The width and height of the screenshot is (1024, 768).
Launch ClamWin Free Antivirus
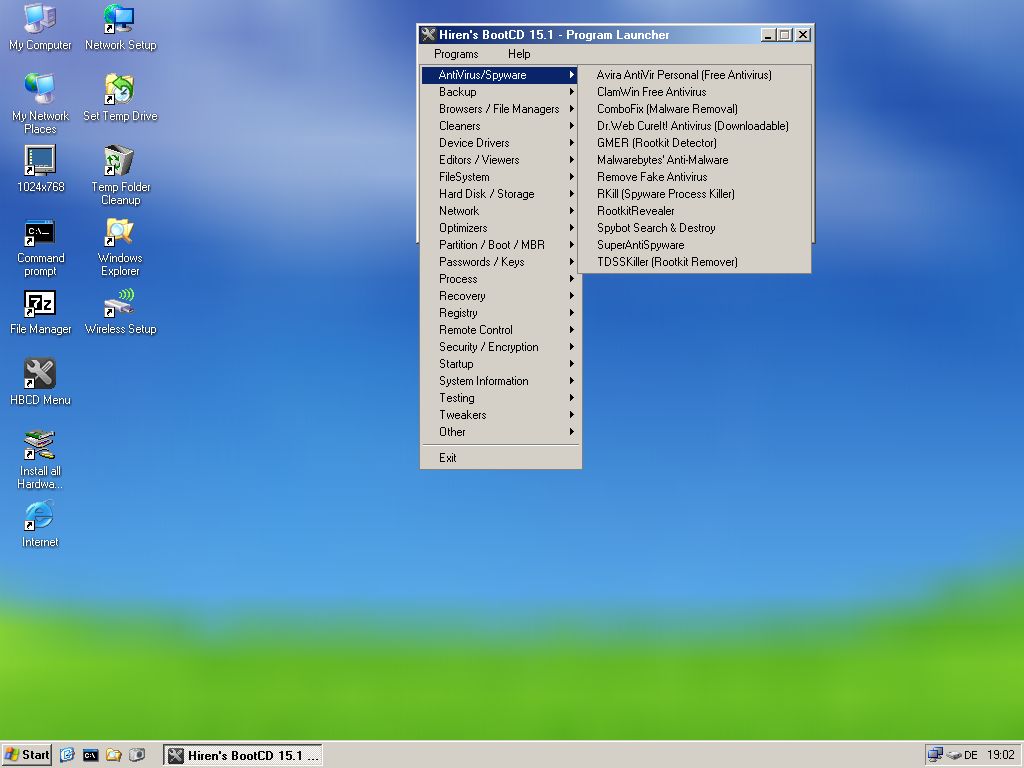[x=694, y=92]
